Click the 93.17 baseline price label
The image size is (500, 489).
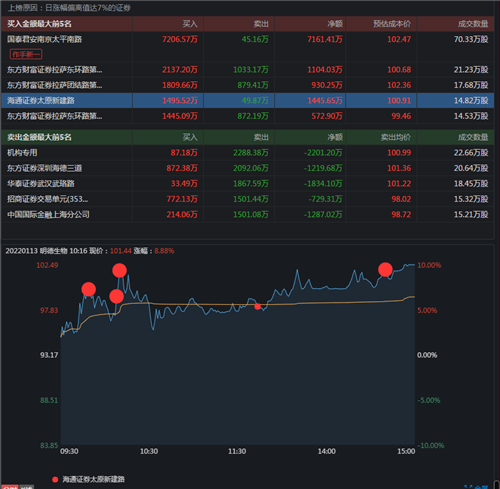coord(49,355)
